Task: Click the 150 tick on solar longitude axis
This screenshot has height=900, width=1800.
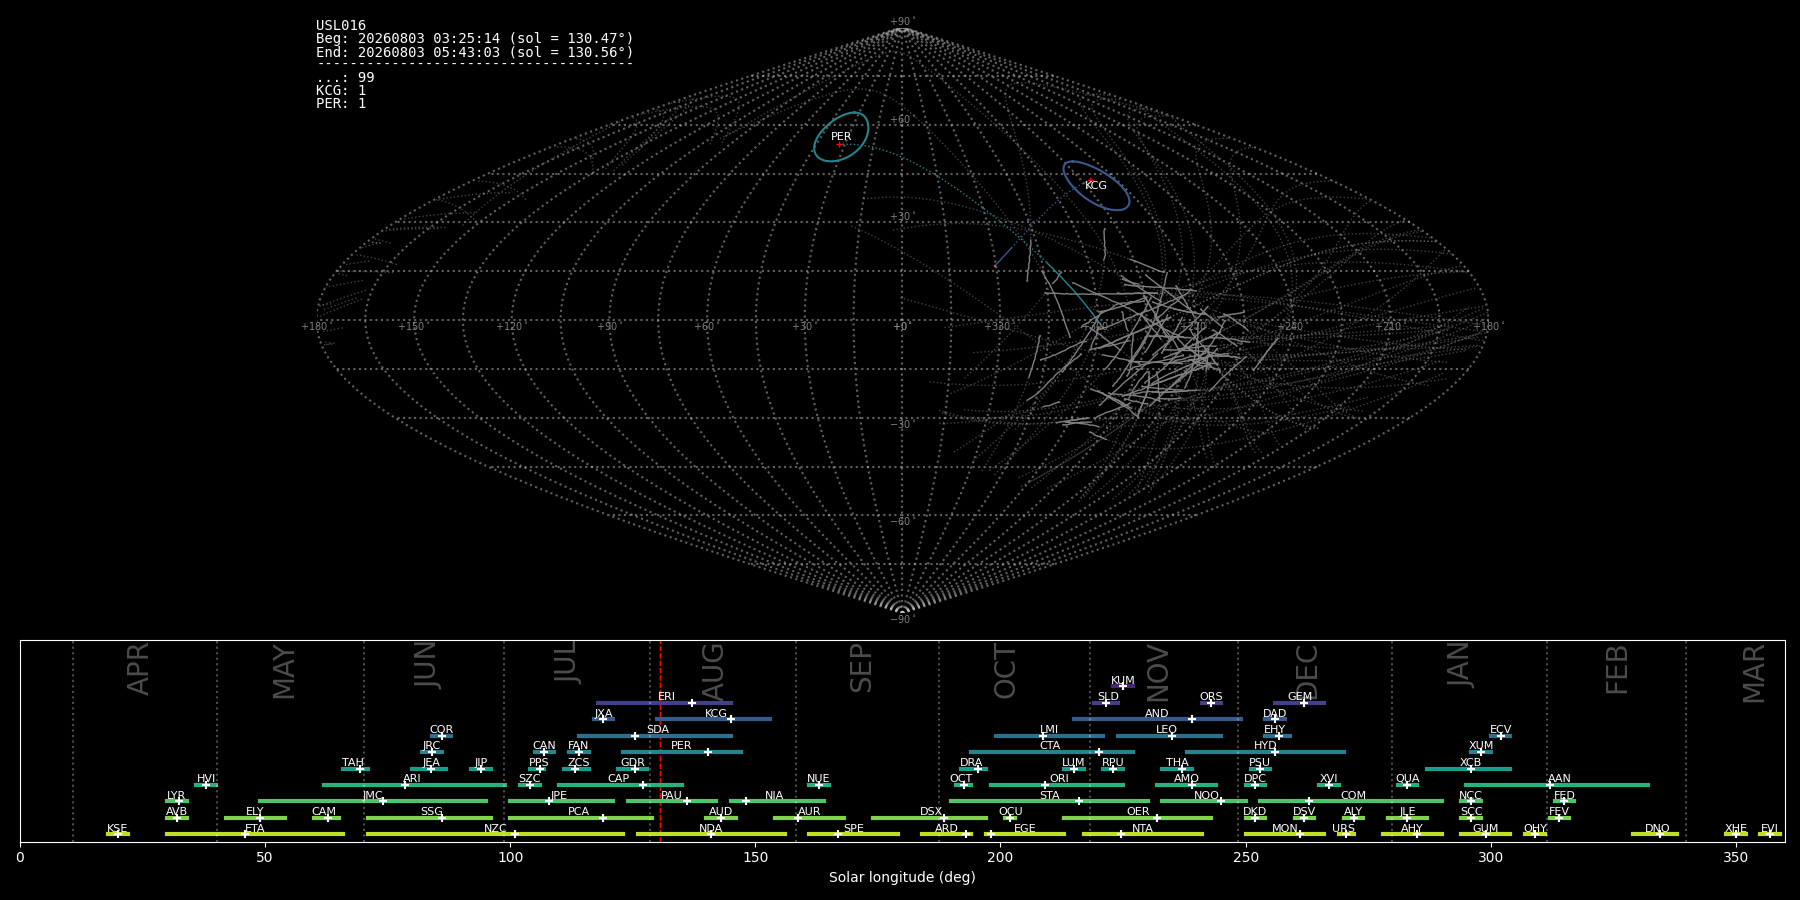Action: point(755,857)
